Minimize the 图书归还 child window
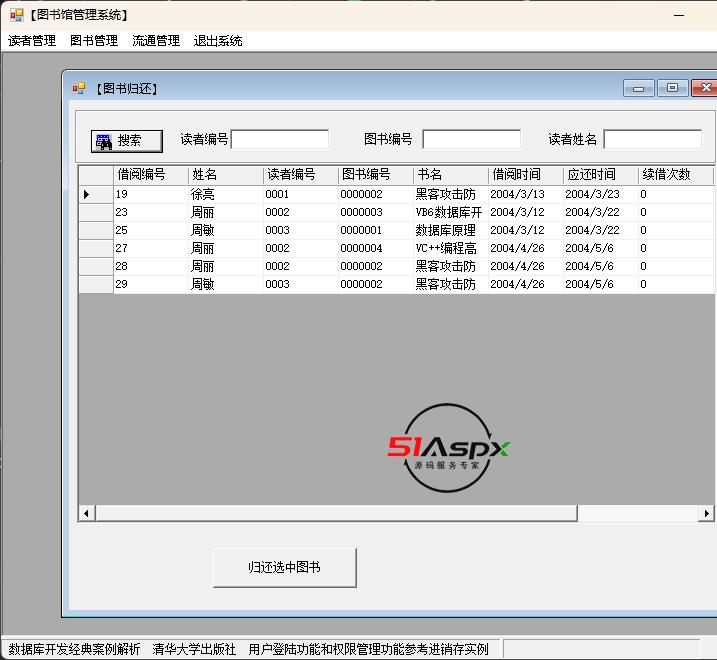Image resolution: width=717 pixels, height=660 pixels. coord(638,88)
